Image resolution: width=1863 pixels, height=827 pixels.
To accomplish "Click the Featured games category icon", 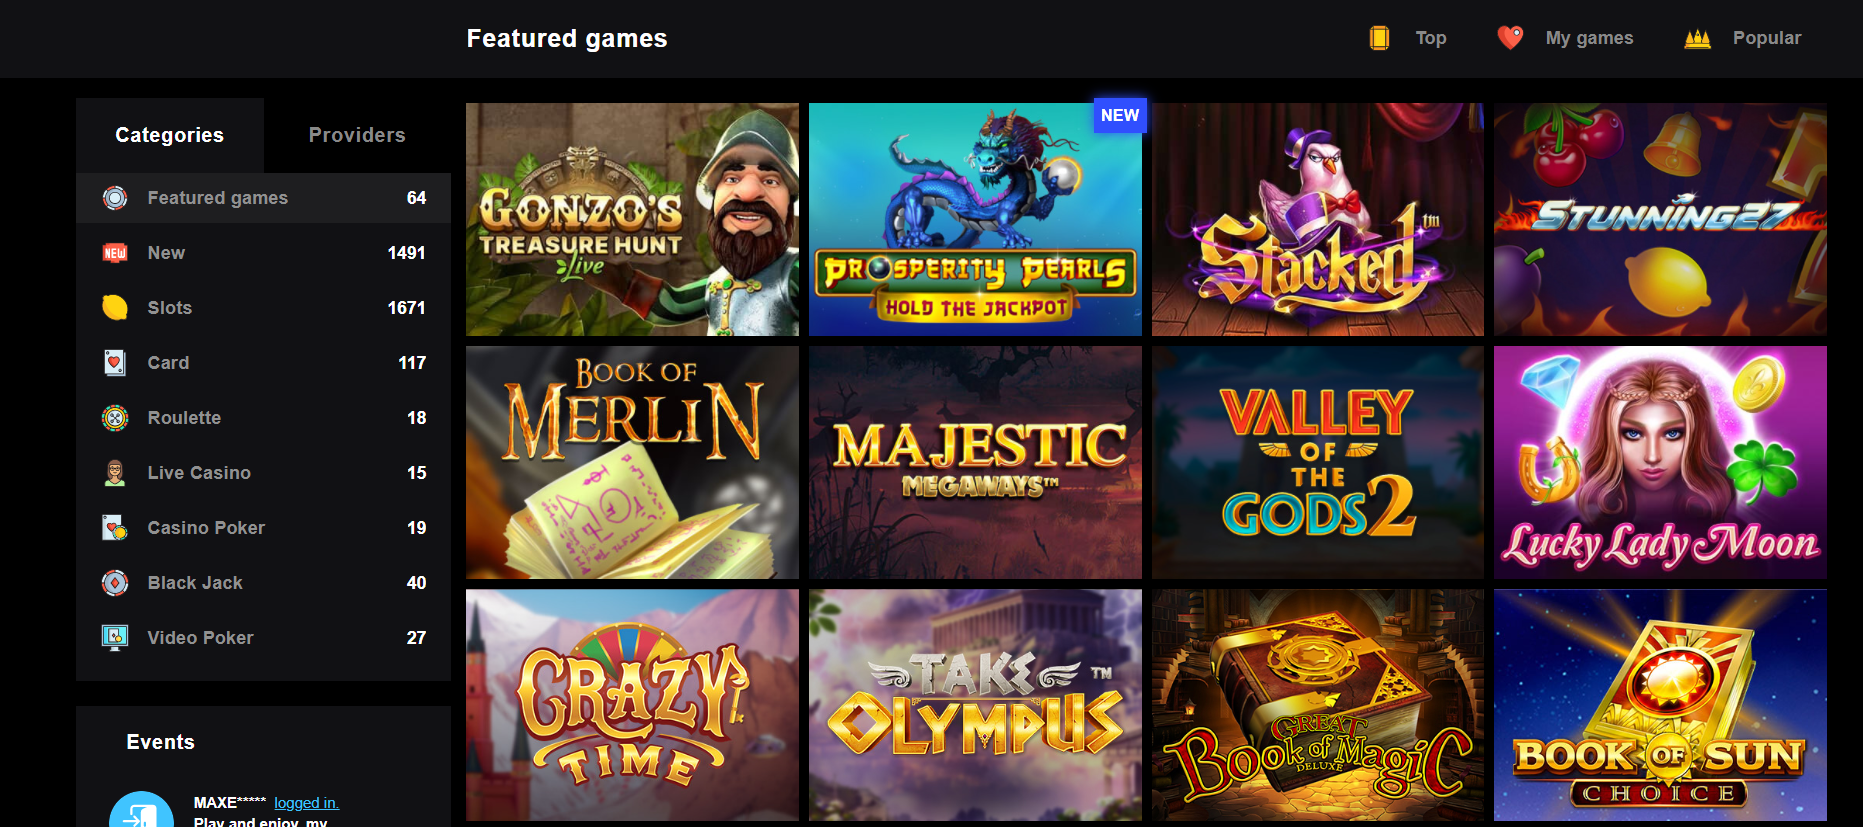I will (x=115, y=198).
